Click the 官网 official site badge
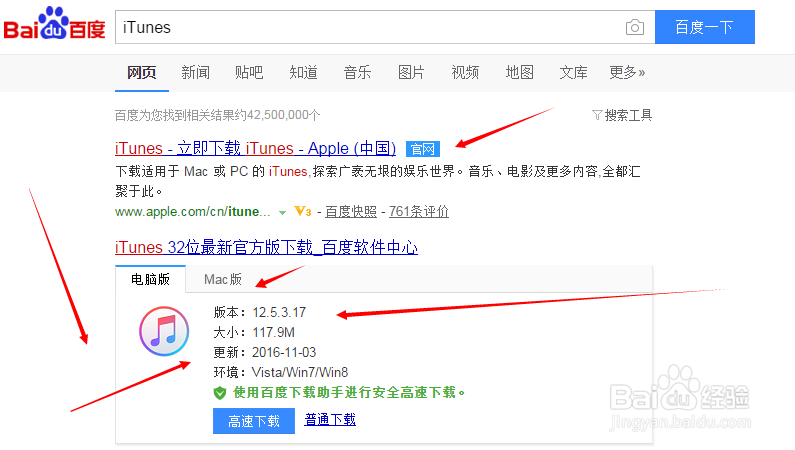Image resolution: width=795 pixels, height=450 pixels. click(x=423, y=149)
